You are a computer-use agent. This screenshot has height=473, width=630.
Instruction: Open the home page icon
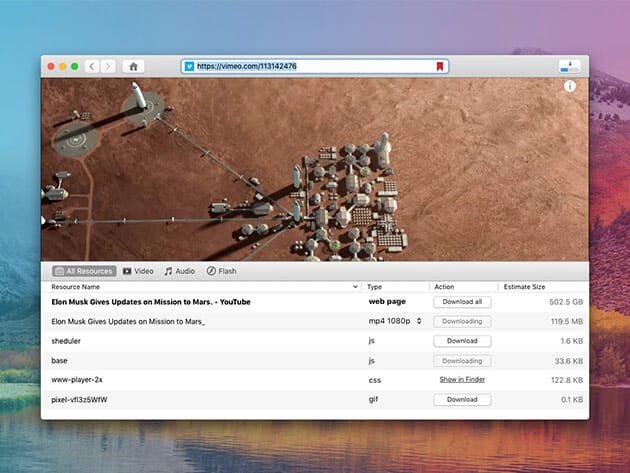click(x=133, y=66)
